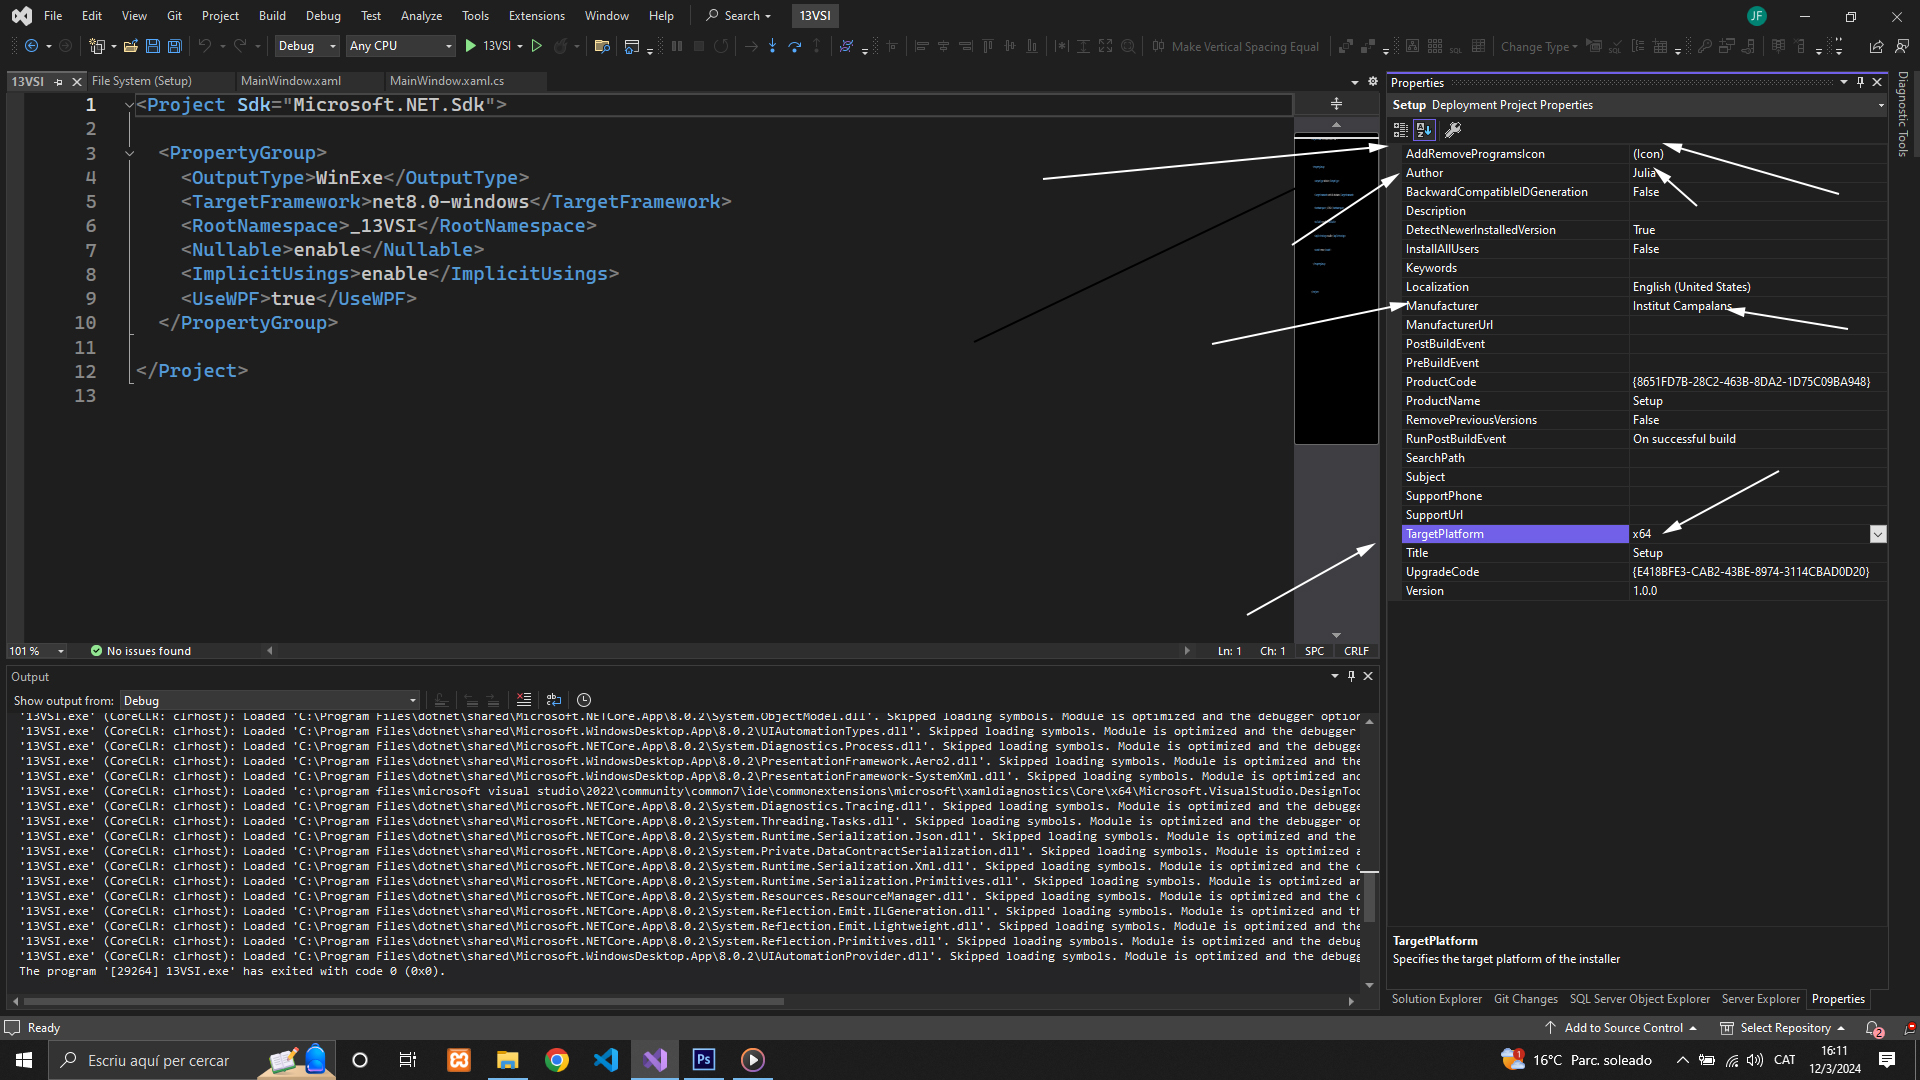Viewport: 1920px width, 1080px height.
Task: Open the Extensions menu
Action: click(x=536, y=16)
